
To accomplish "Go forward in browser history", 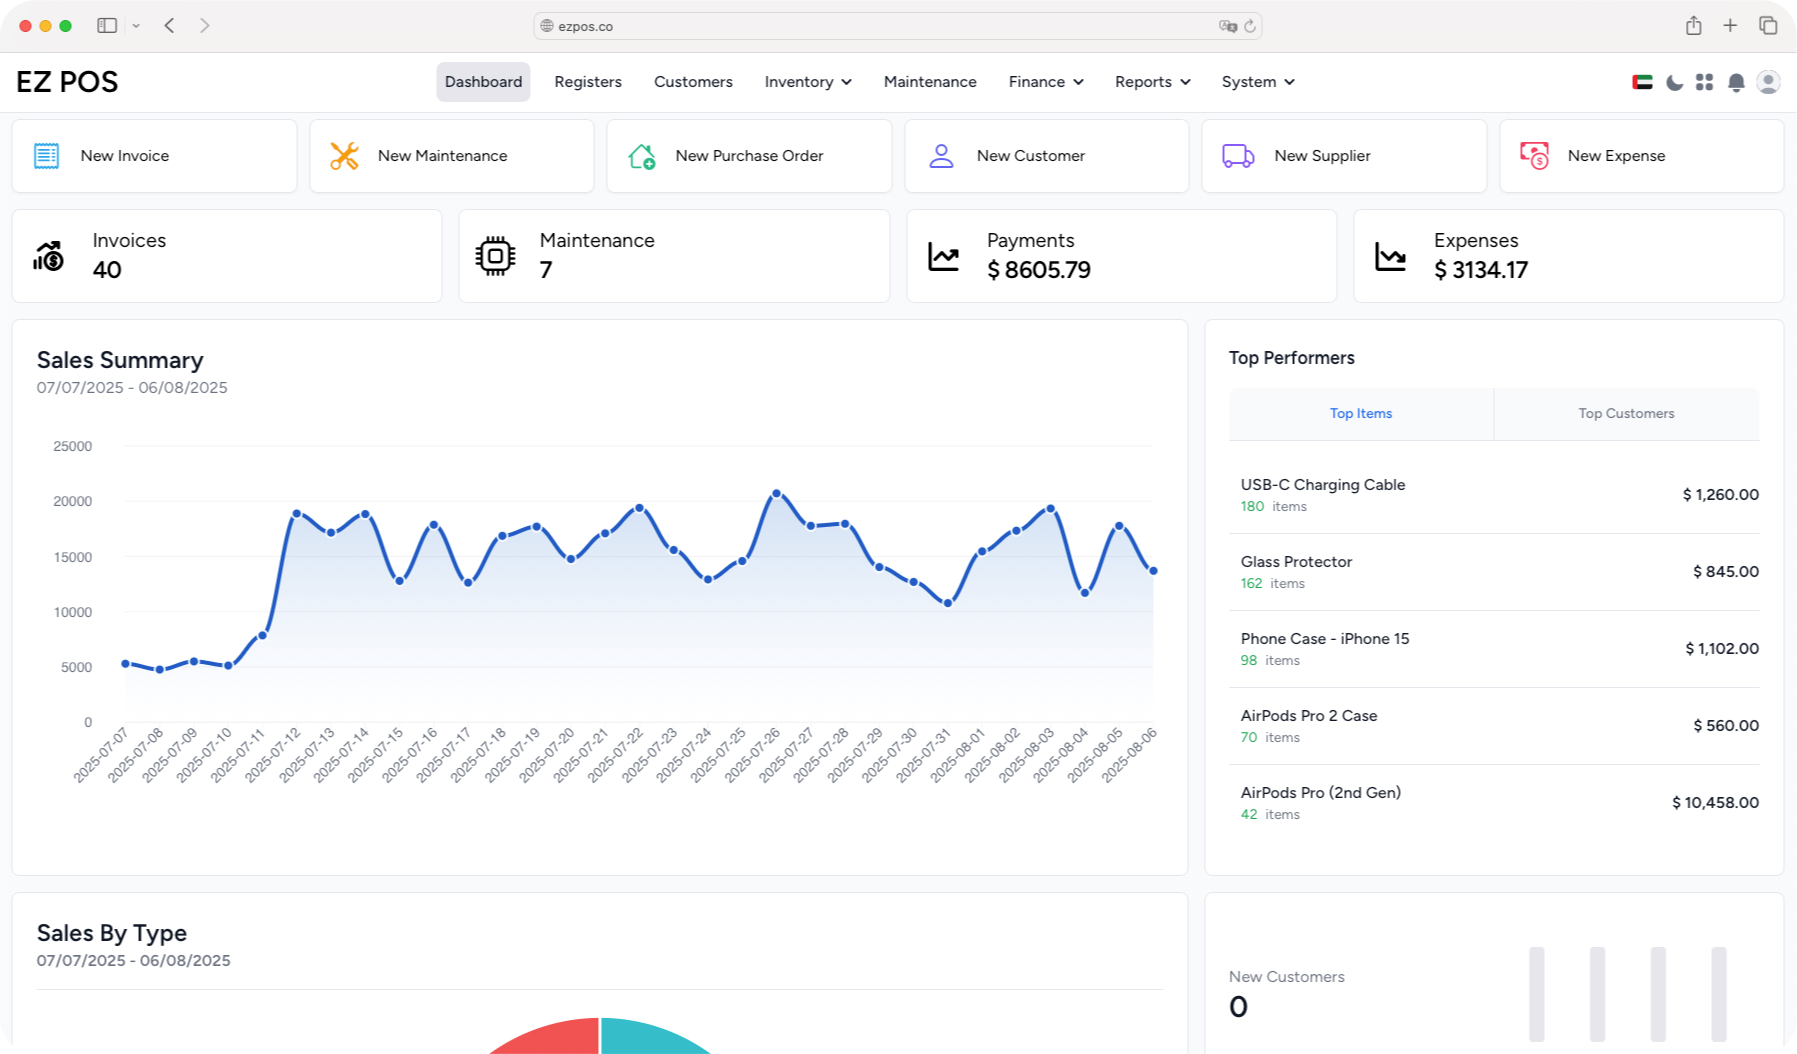I will [x=205, y=26].
